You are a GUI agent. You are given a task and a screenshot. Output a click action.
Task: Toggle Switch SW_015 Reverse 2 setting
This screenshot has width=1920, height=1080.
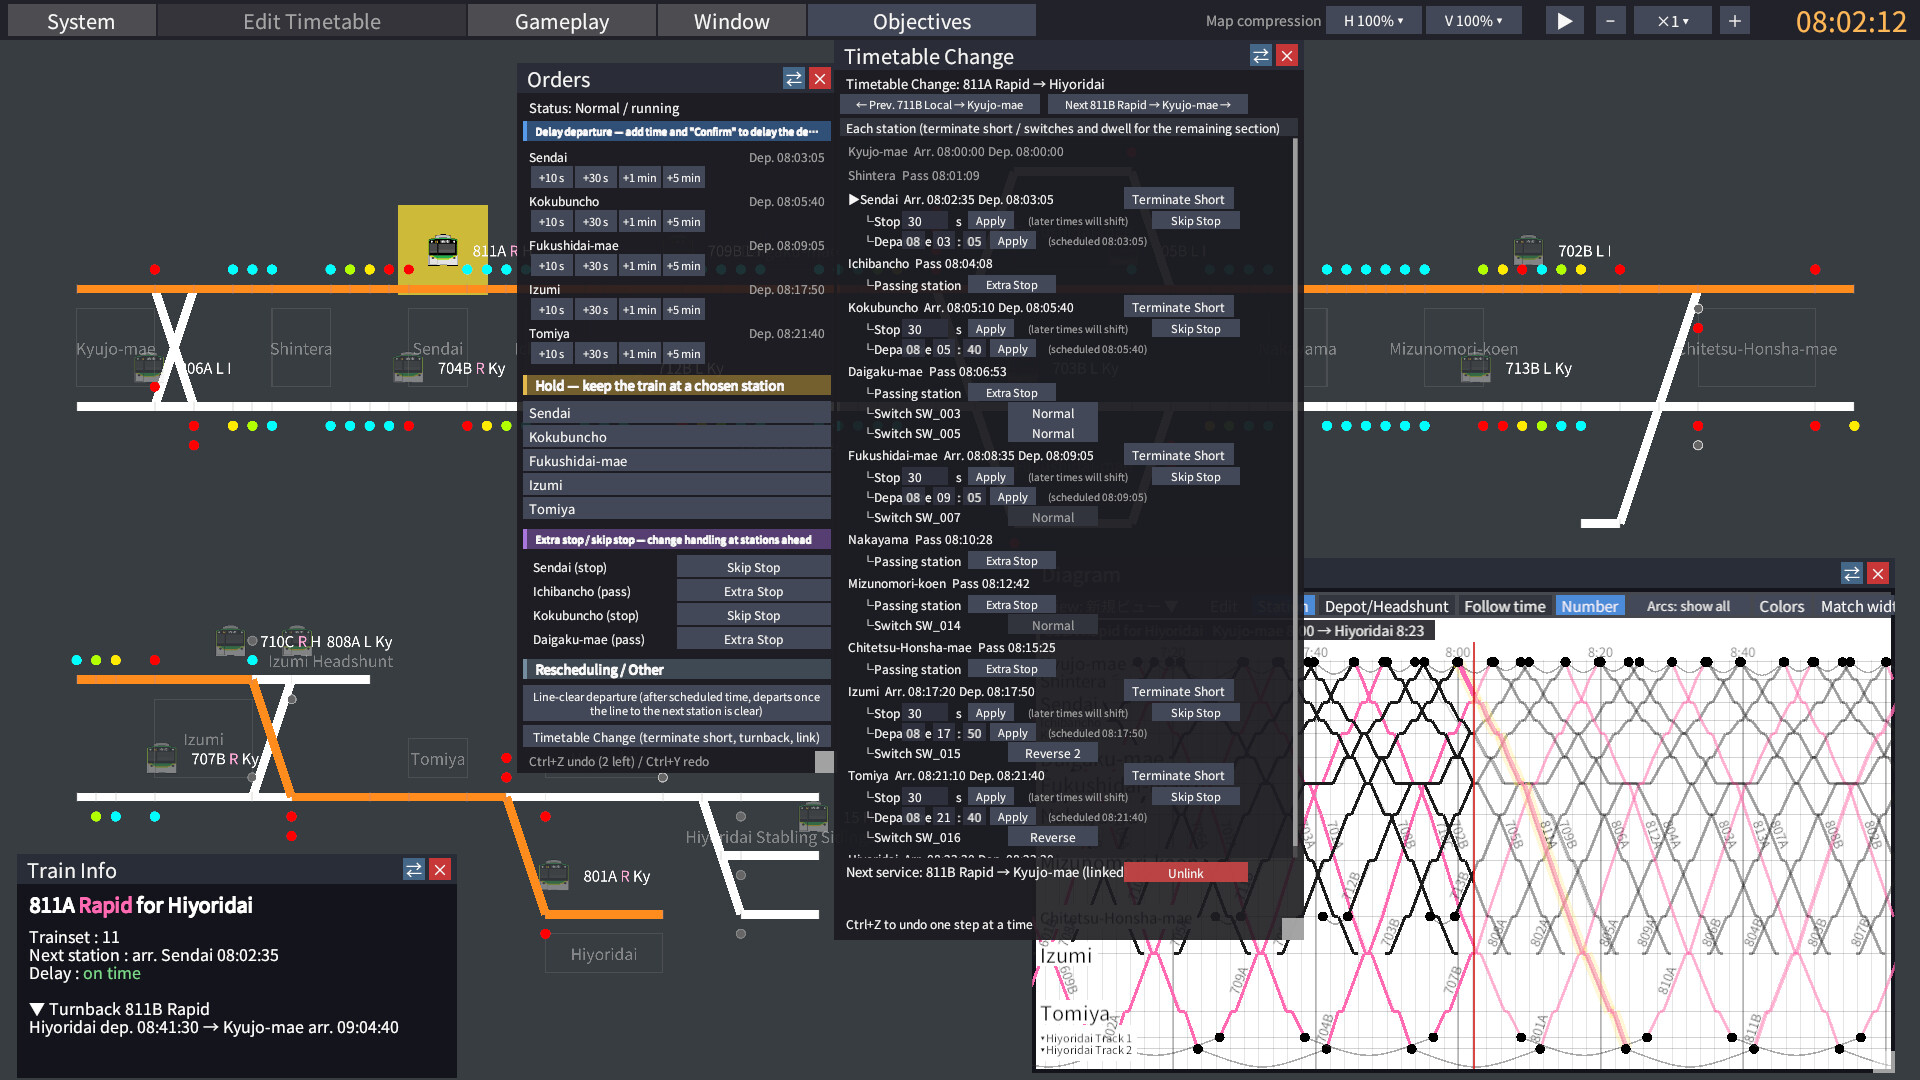(x=1052, y=753)
